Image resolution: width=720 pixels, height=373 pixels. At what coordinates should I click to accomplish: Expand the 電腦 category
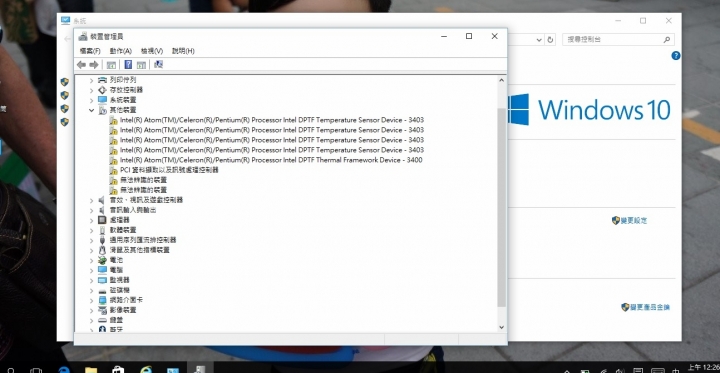[91, 270]
